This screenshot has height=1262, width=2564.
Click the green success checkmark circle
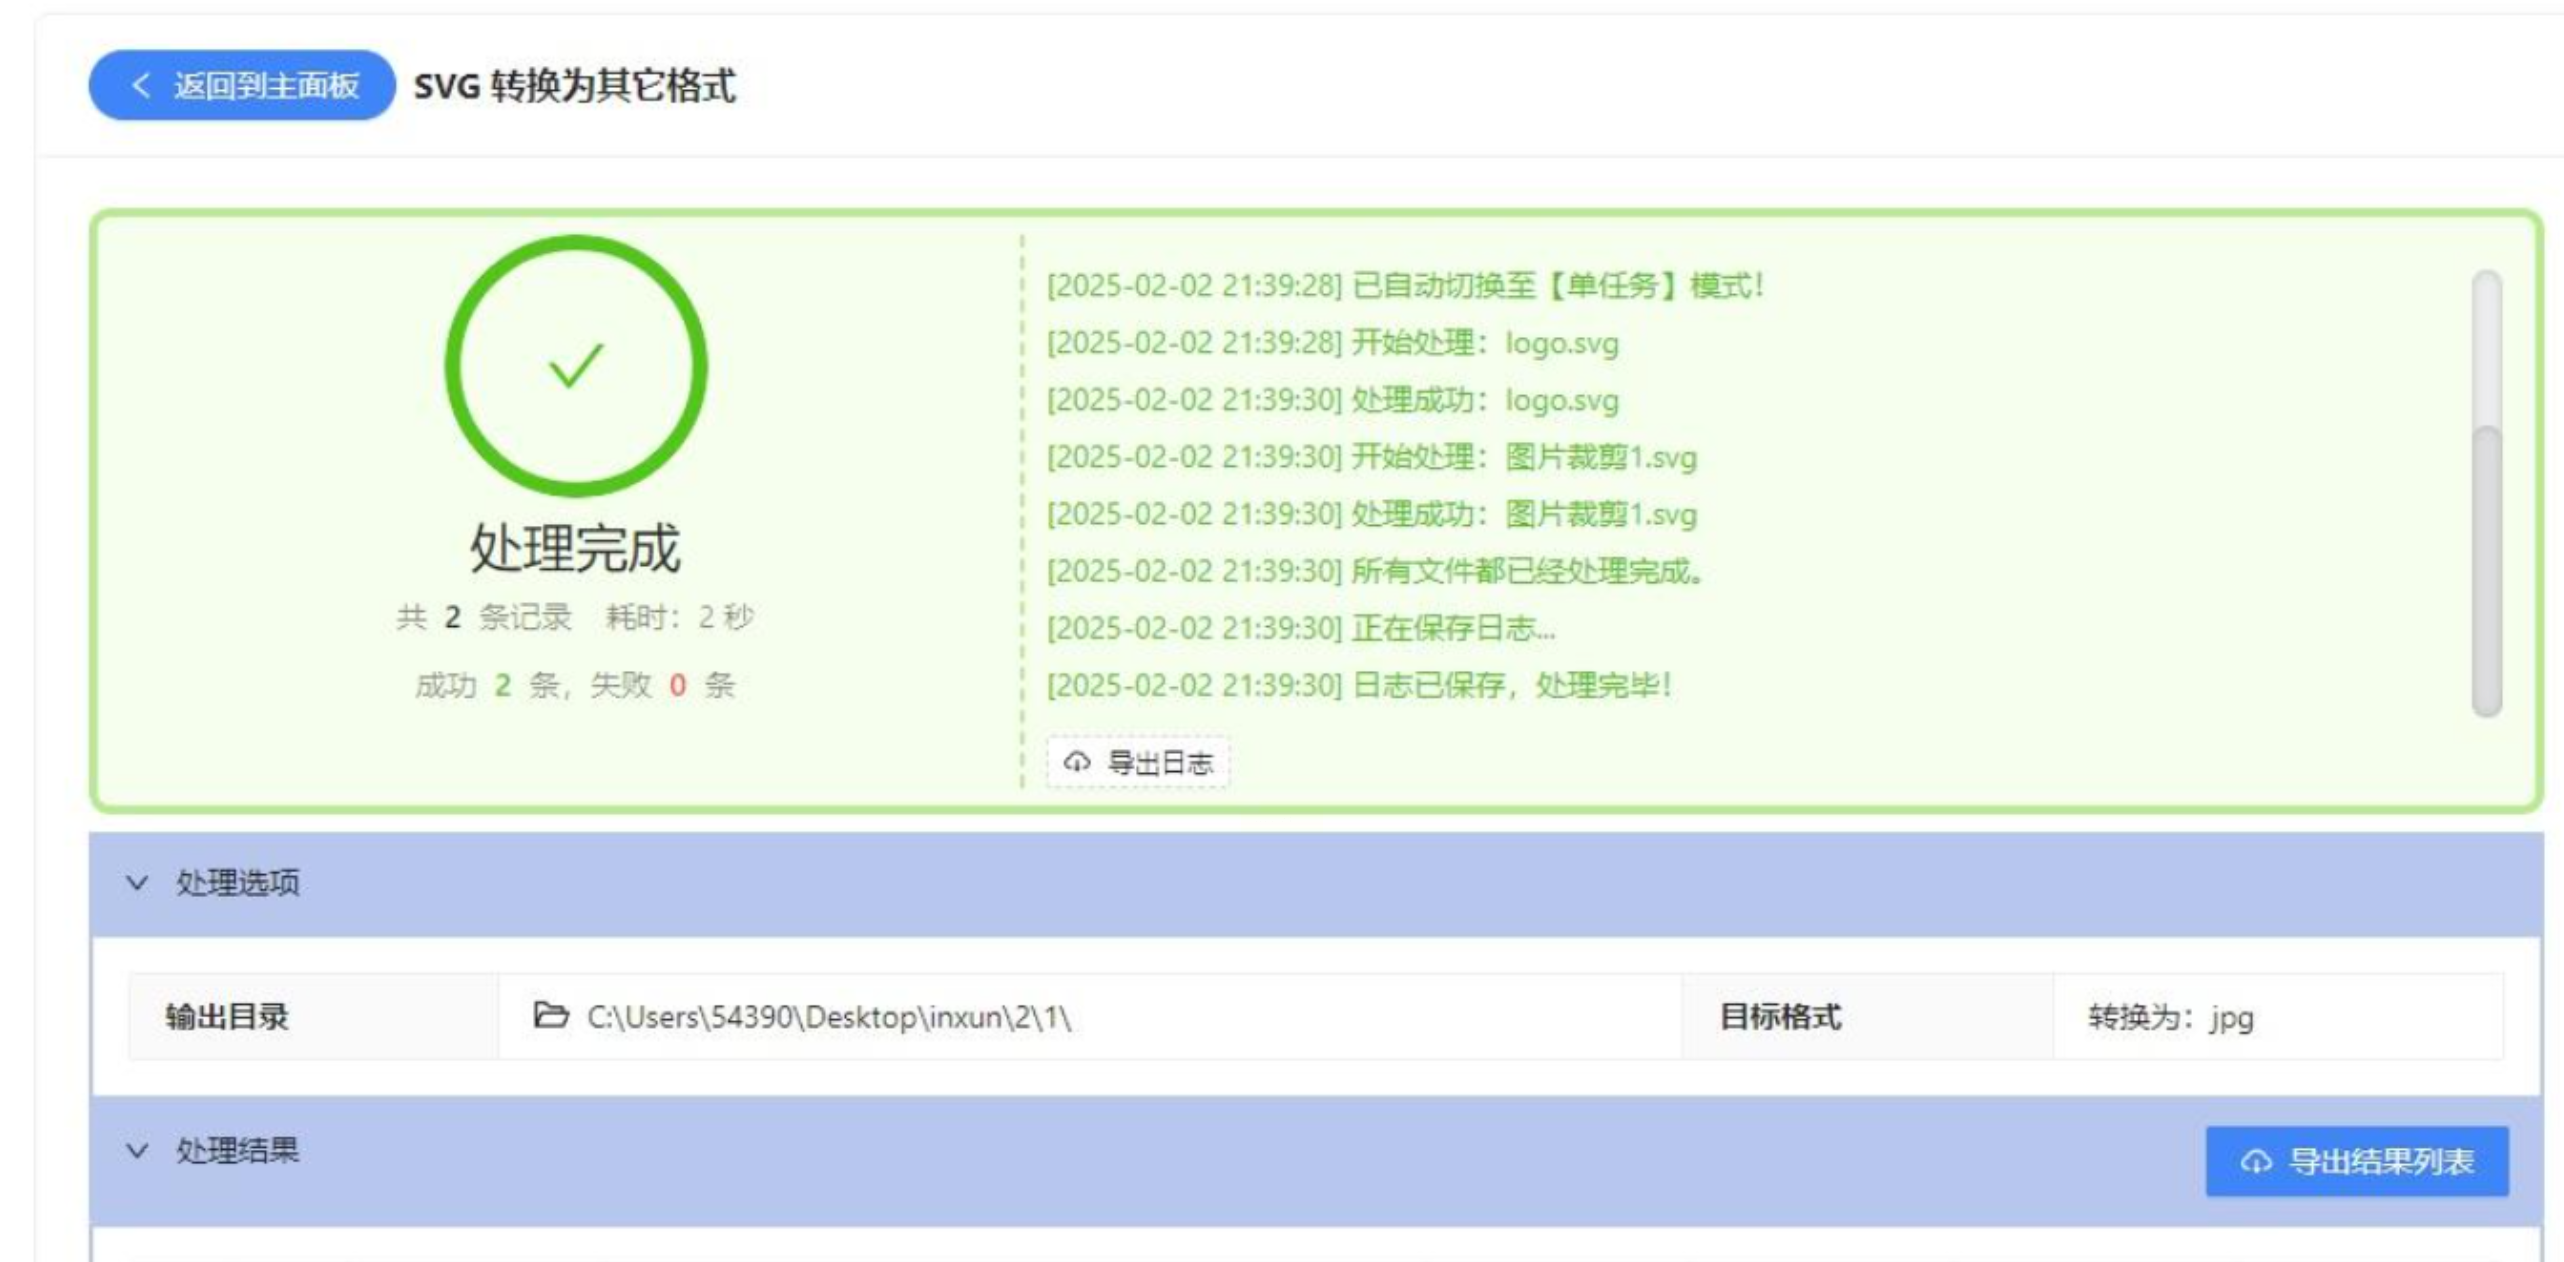(x=576, y=366)
